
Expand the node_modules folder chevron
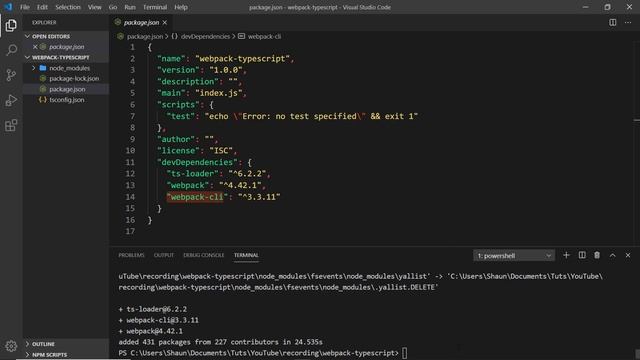click(x=34, y=68)
